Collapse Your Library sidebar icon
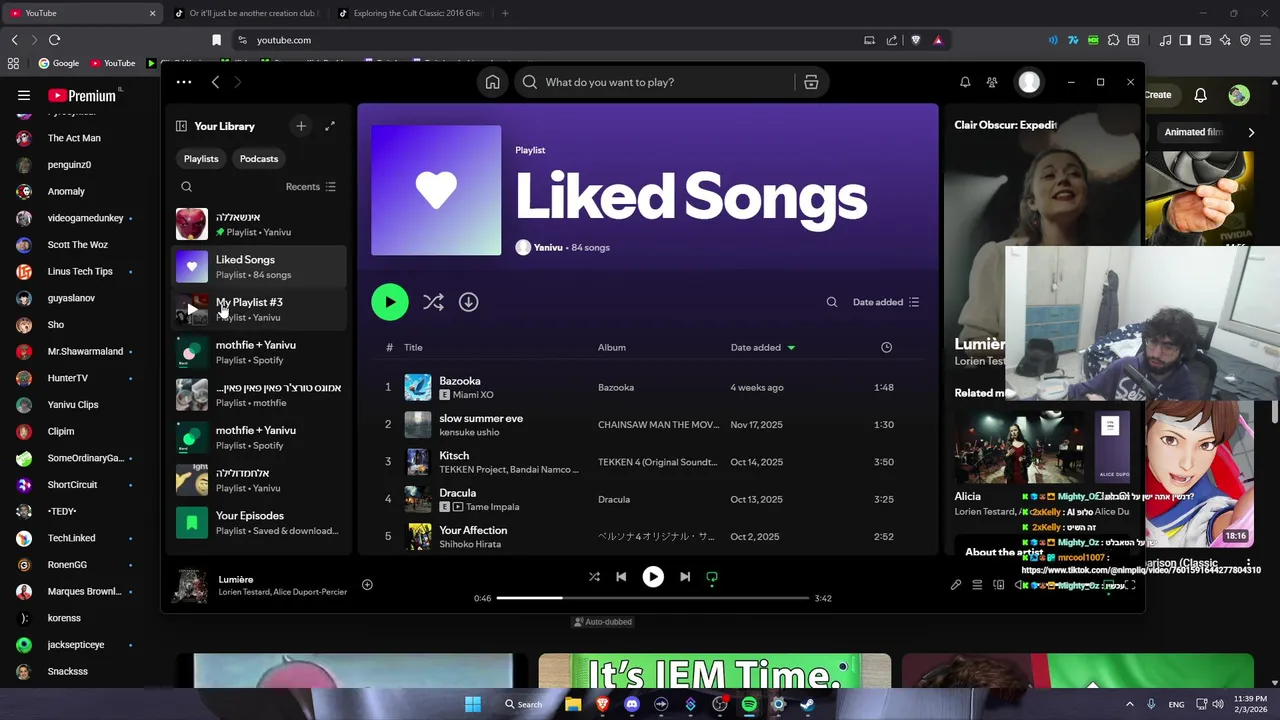 pyautogui.click(x=181, y=126)
